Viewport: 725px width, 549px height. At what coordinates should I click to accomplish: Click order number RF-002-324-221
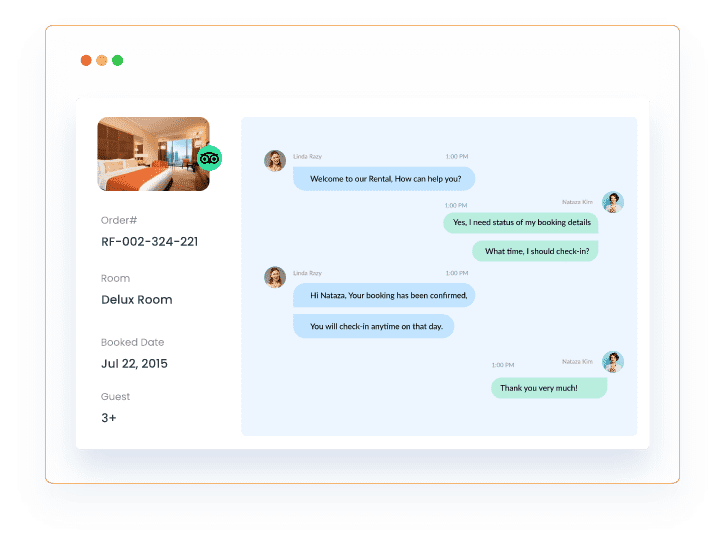(149, 242)
